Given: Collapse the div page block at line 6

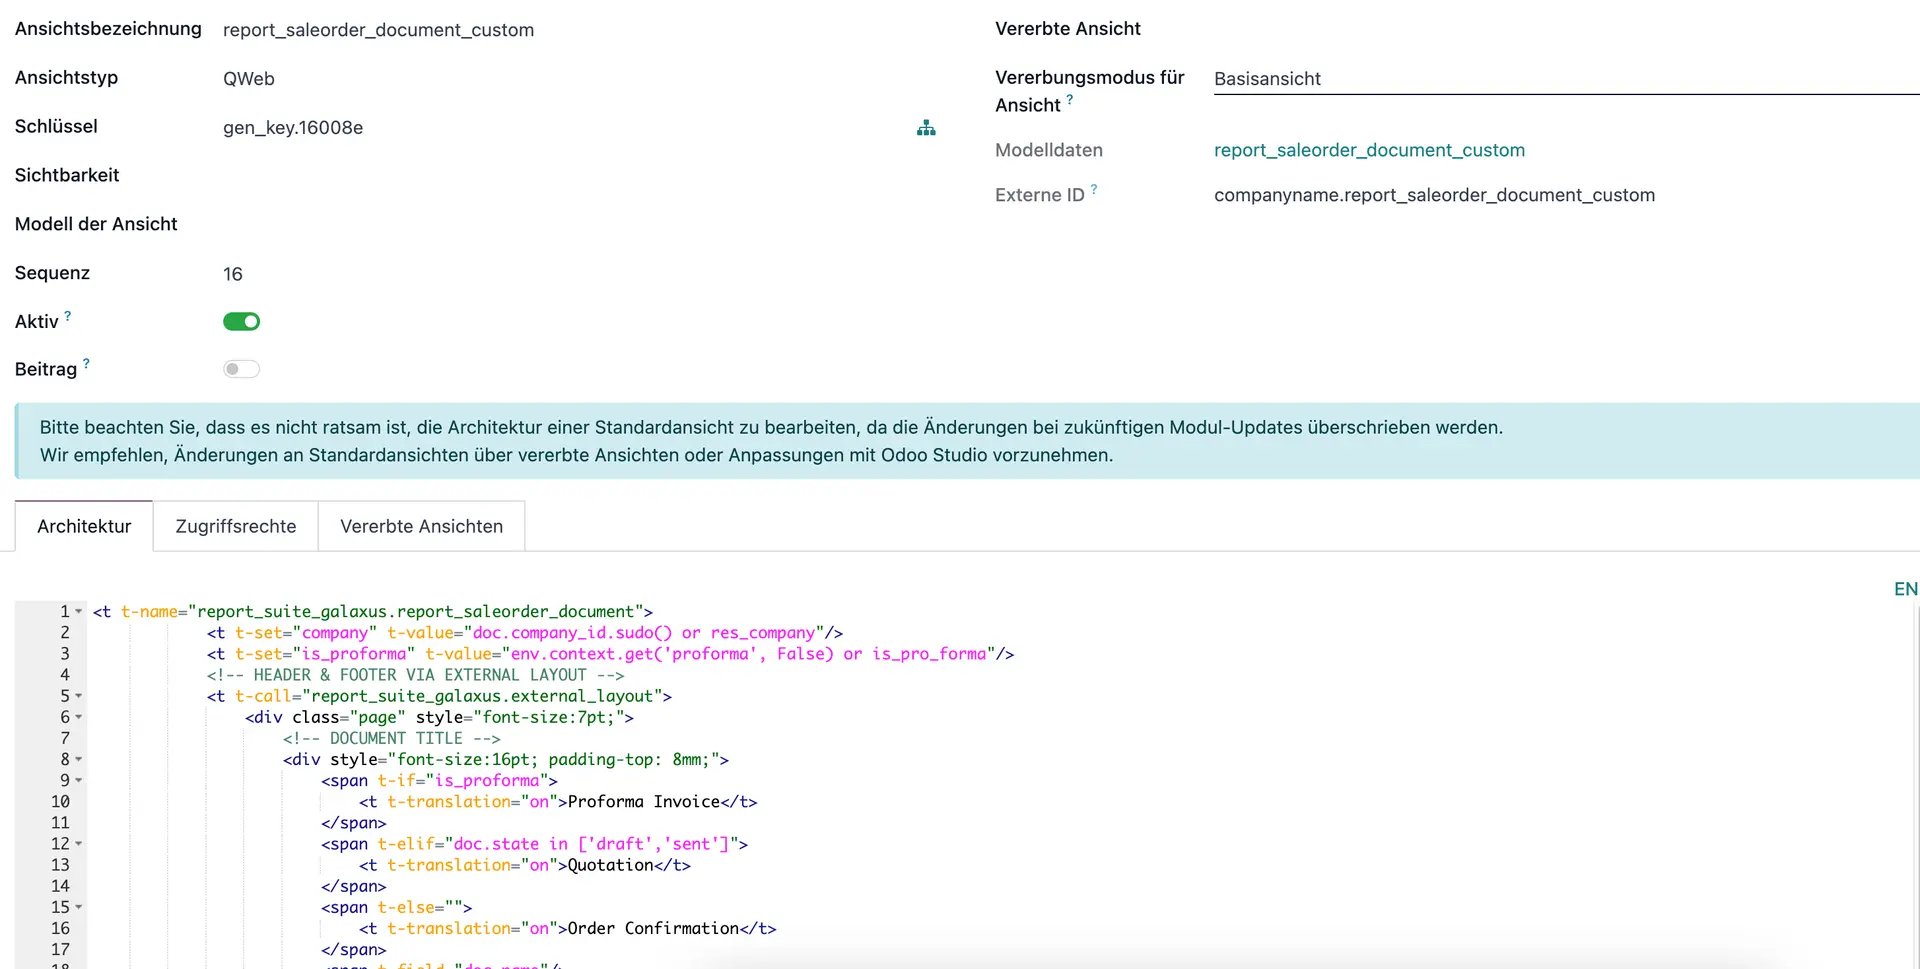Looking at the screenshot, I should pyautogui.click(x=80, y=717).
